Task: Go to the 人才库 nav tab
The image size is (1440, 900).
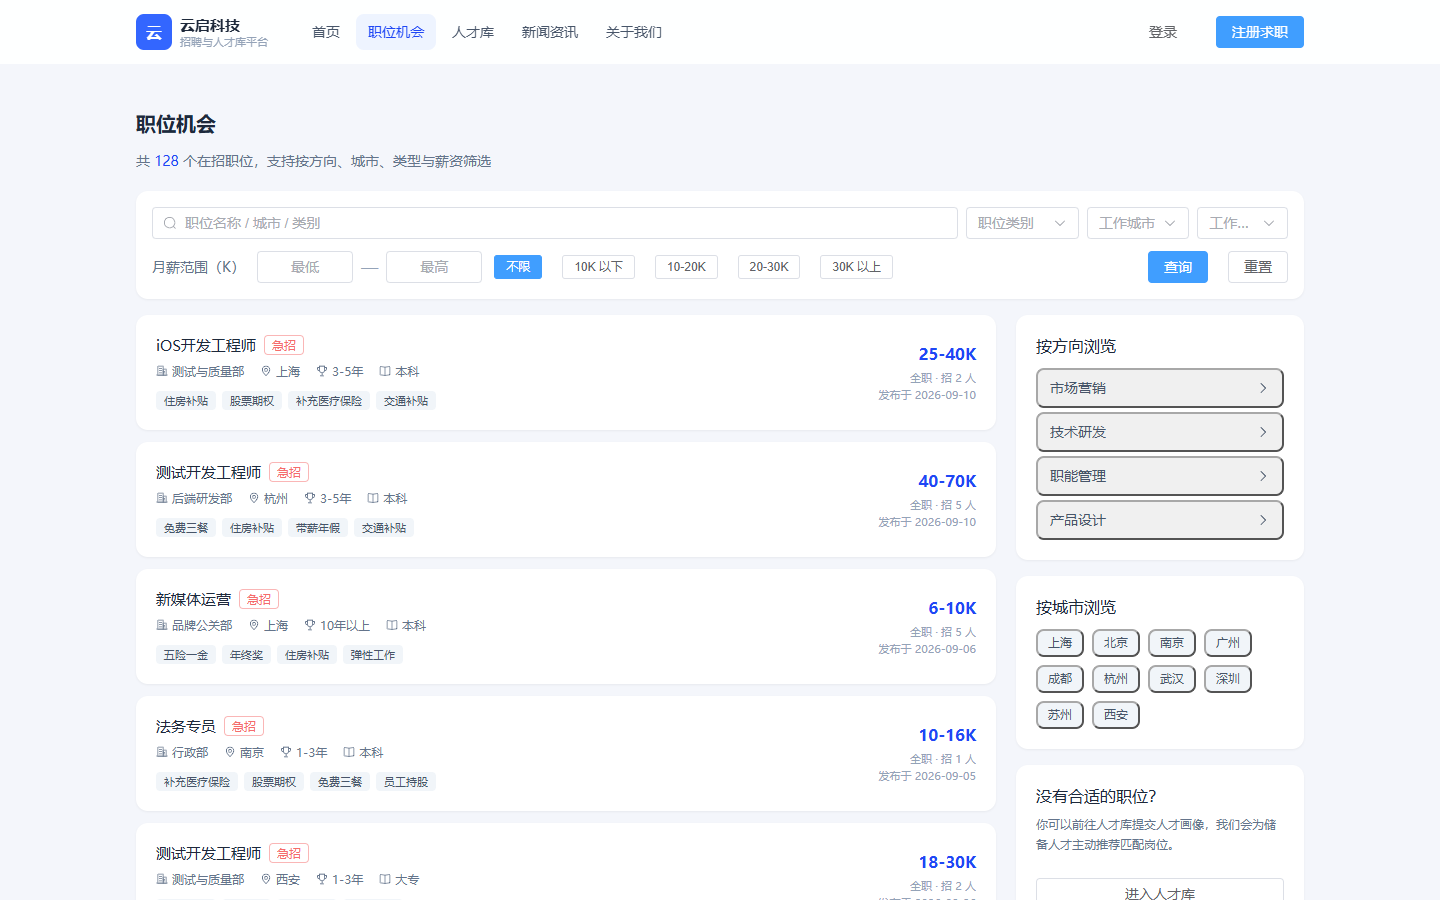Action: point(473,32)
